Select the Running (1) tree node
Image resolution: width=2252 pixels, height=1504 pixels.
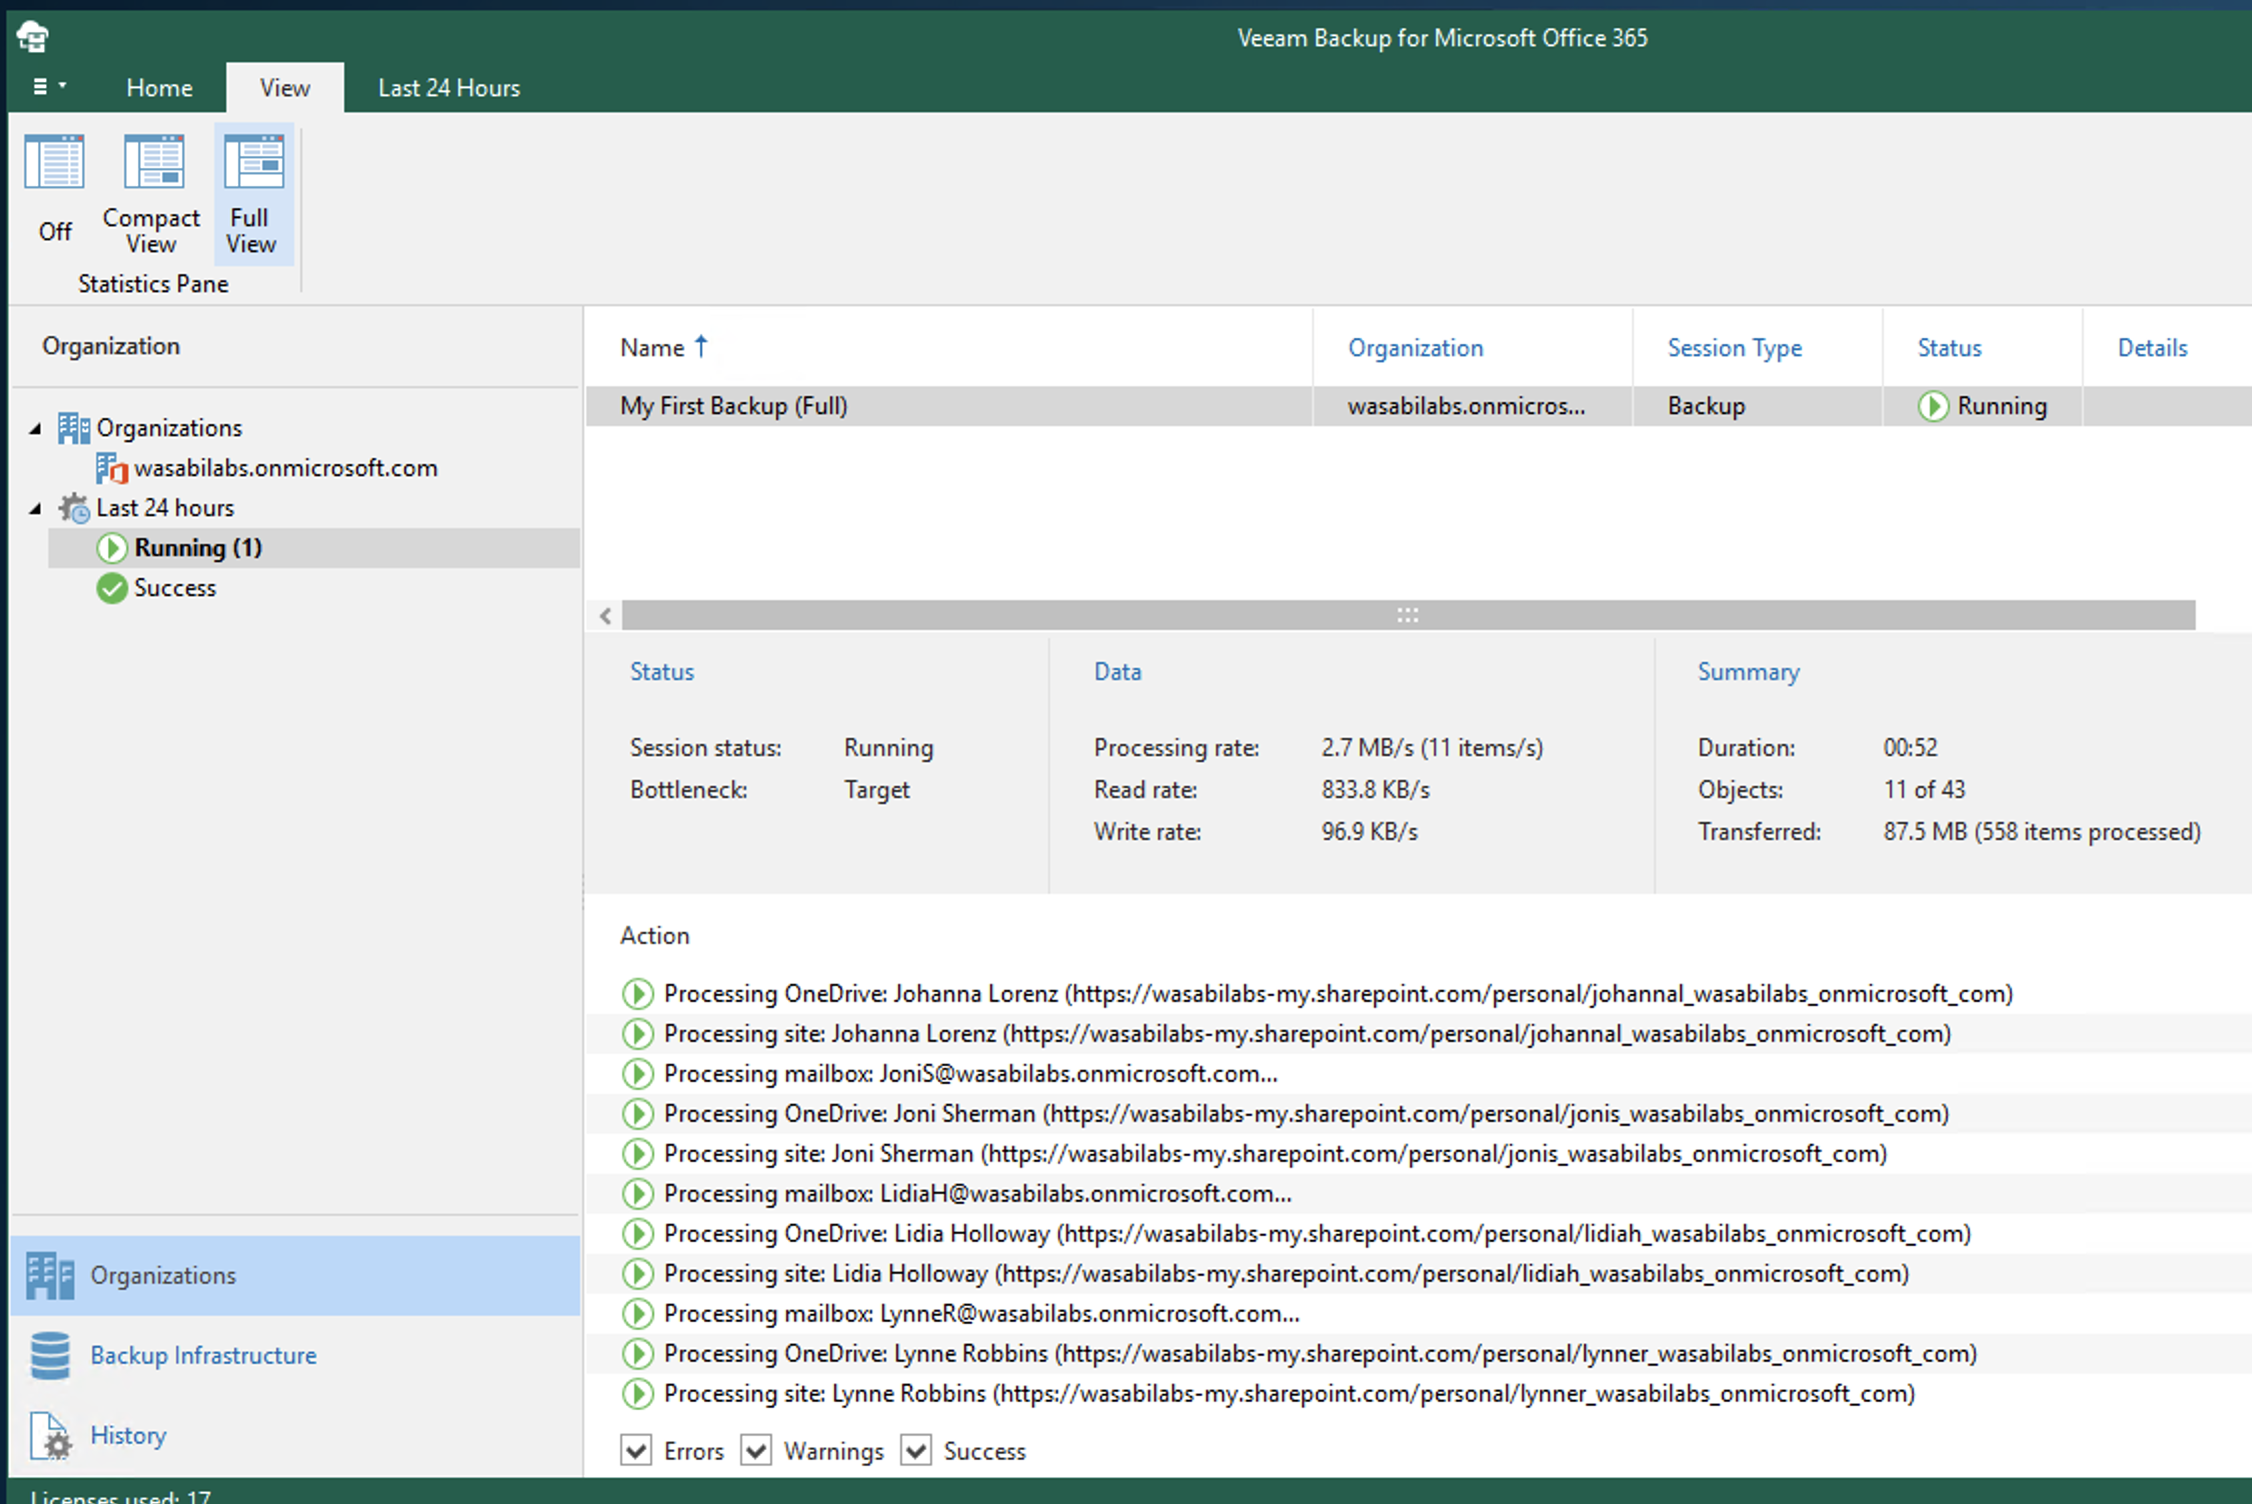pyautogui.click(x=314, y=548)
